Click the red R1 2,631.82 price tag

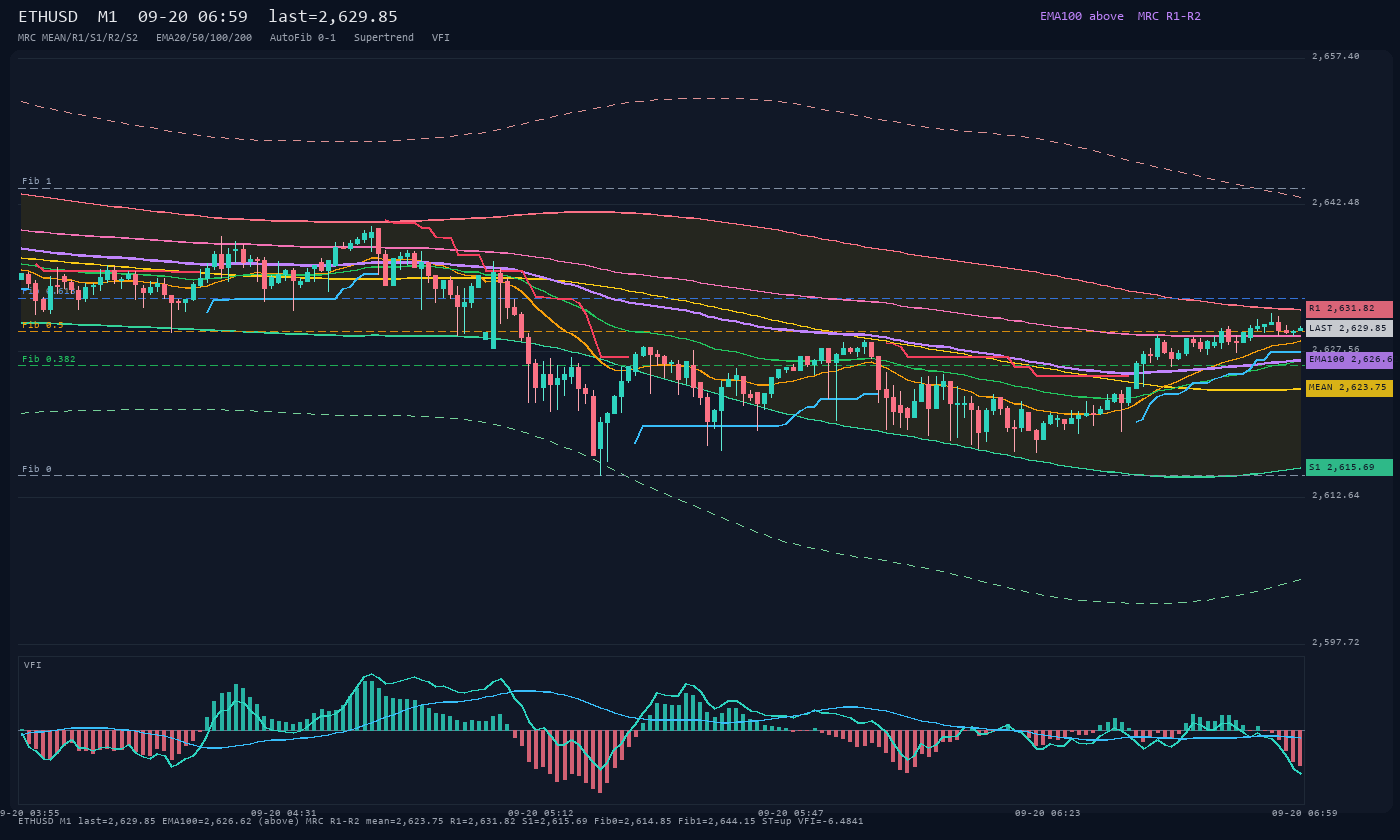1349,309
